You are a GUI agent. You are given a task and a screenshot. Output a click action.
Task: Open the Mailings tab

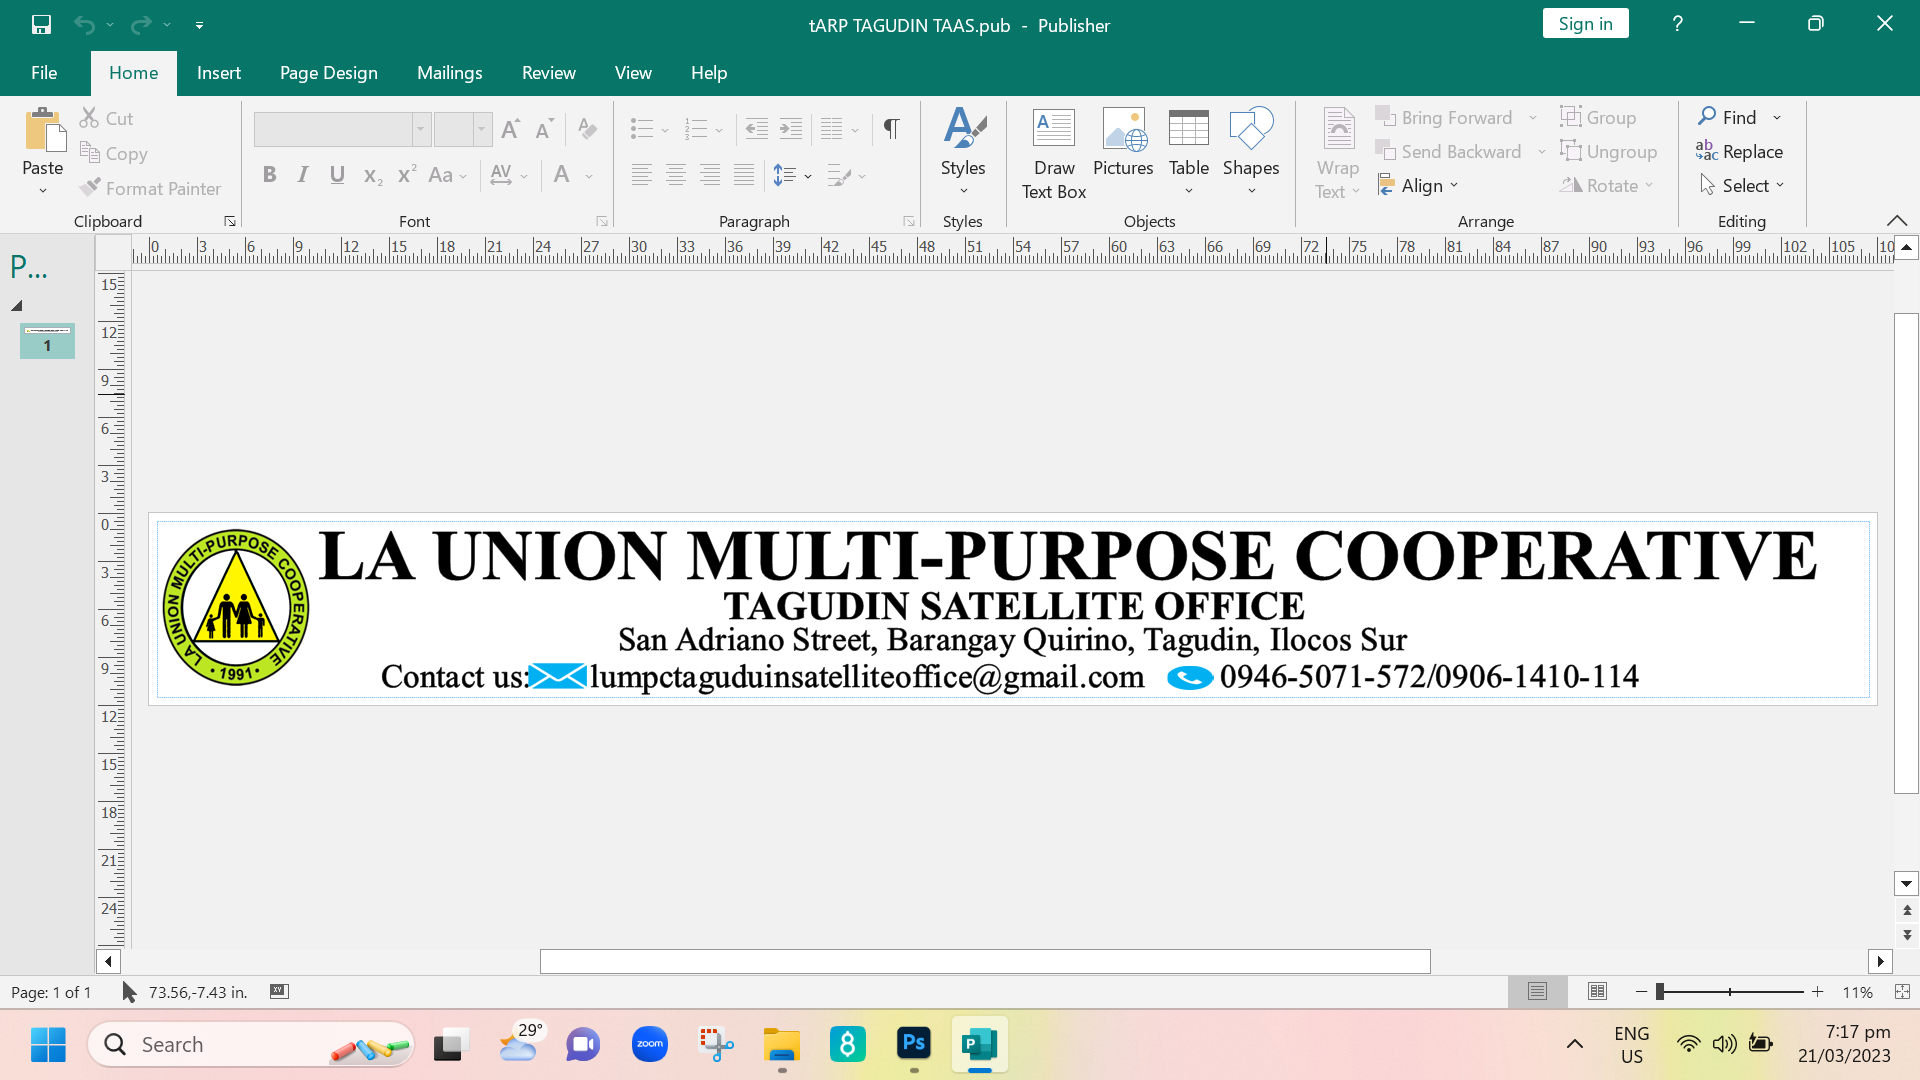tap(449, 73)
